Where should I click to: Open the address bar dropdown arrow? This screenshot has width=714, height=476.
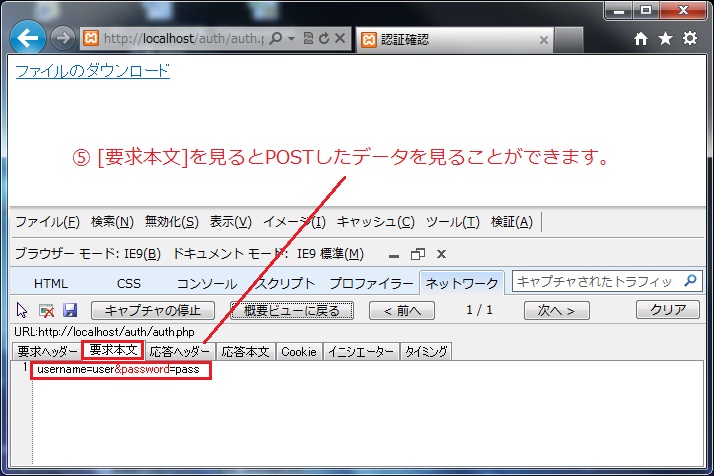pyautogui.click(x=291, y=39)
